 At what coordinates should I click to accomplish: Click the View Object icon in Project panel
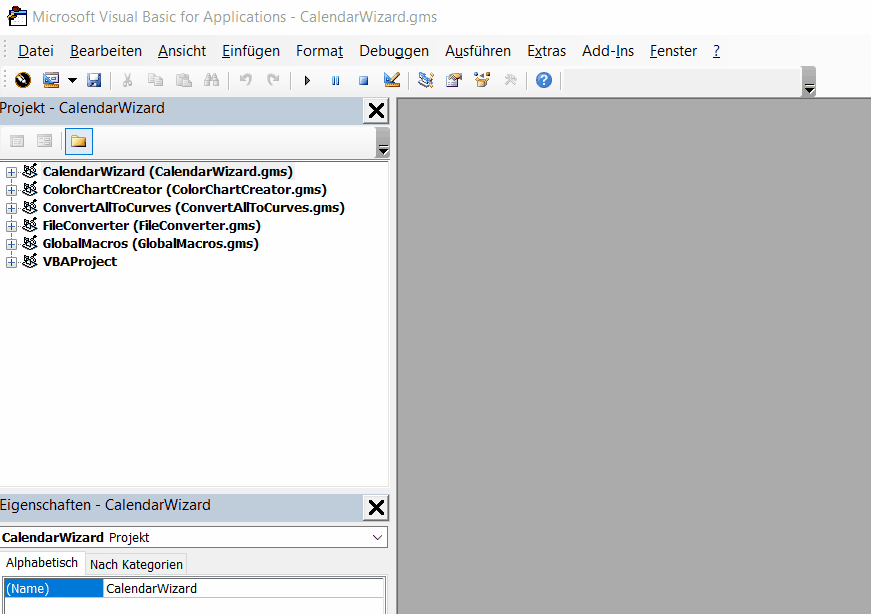(44, 141)
